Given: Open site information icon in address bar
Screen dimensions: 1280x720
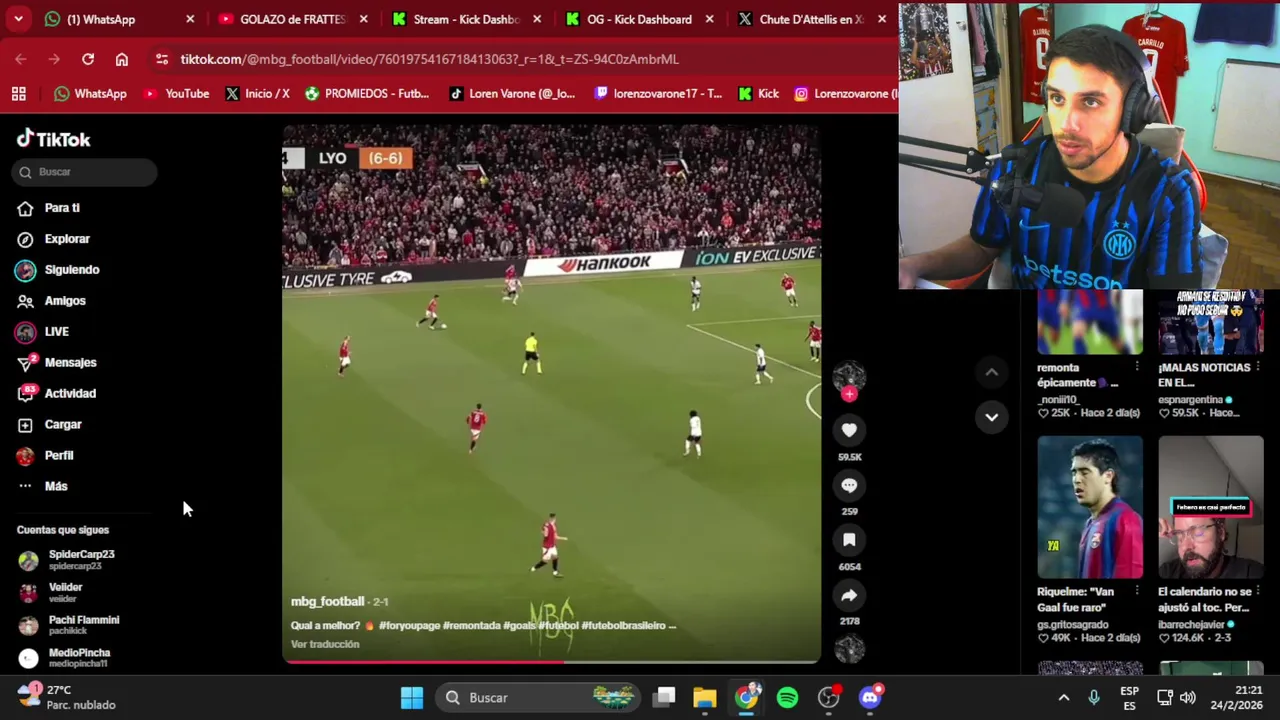Looking at the screenshot, I should click(162, 59).
